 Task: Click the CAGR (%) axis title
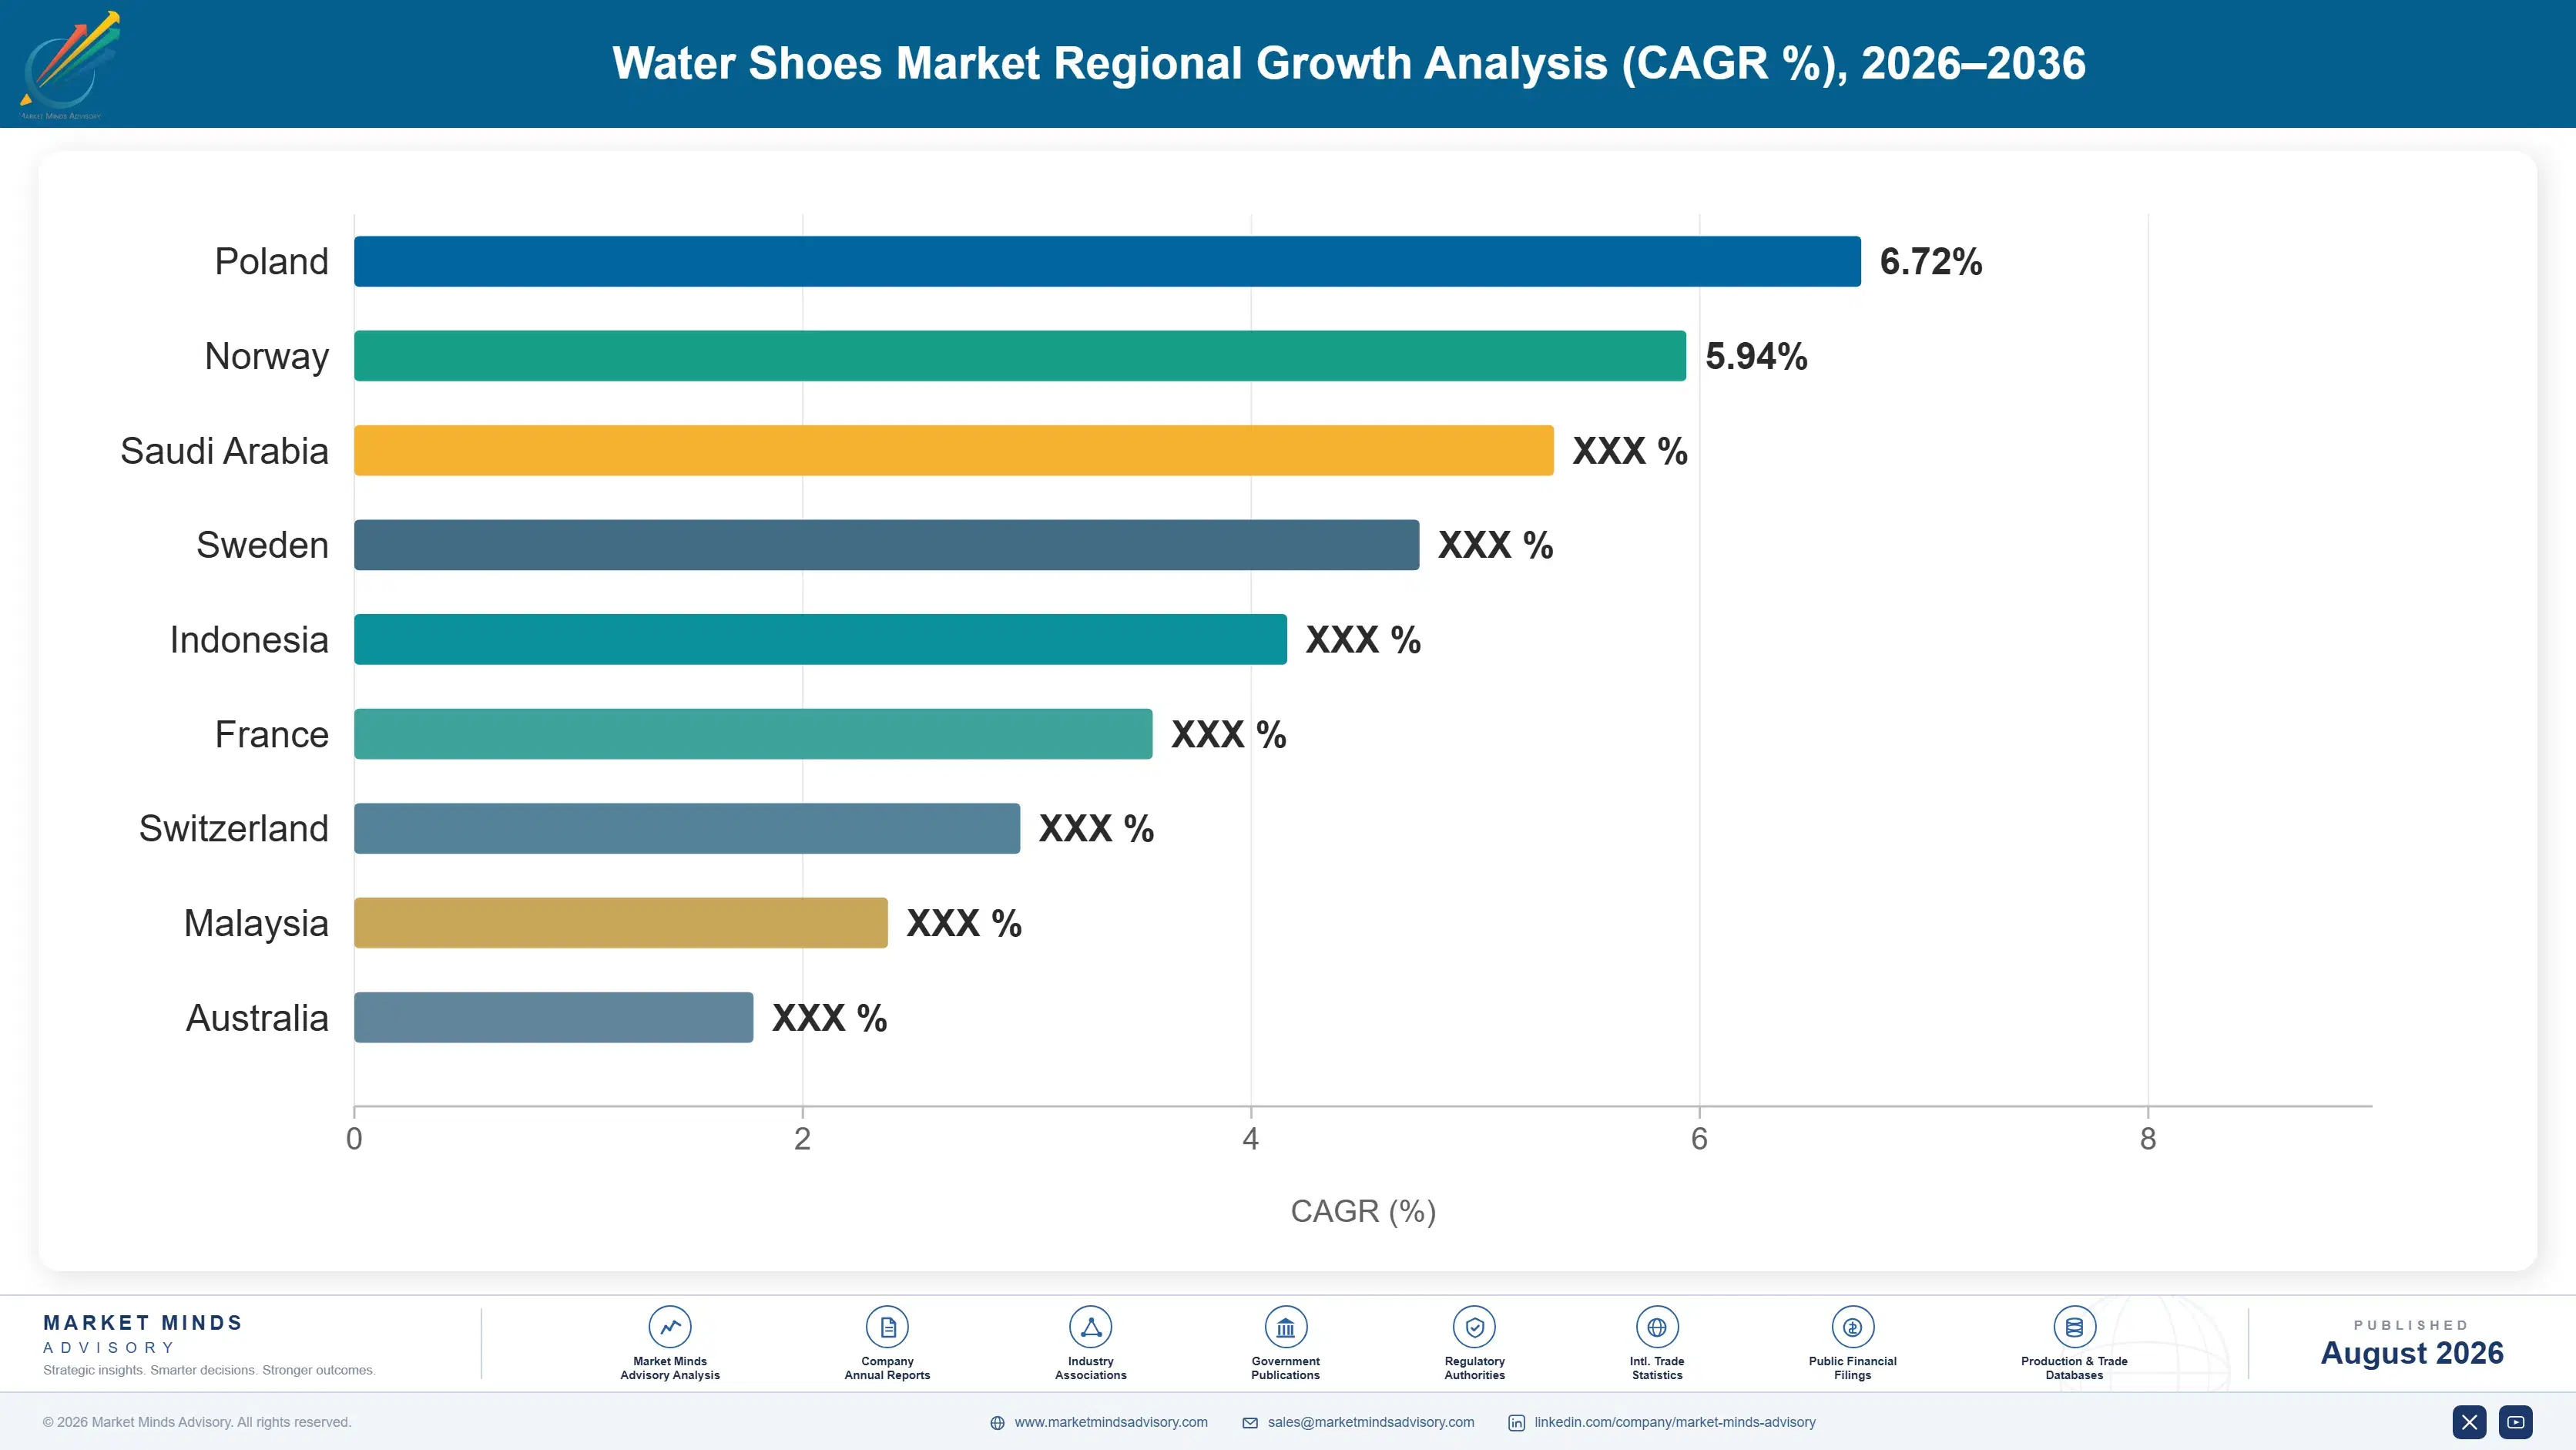[1363, 1211]
